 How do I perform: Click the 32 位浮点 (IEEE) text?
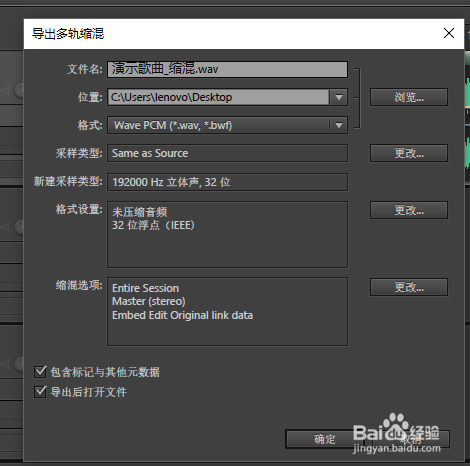pos(153,225)
